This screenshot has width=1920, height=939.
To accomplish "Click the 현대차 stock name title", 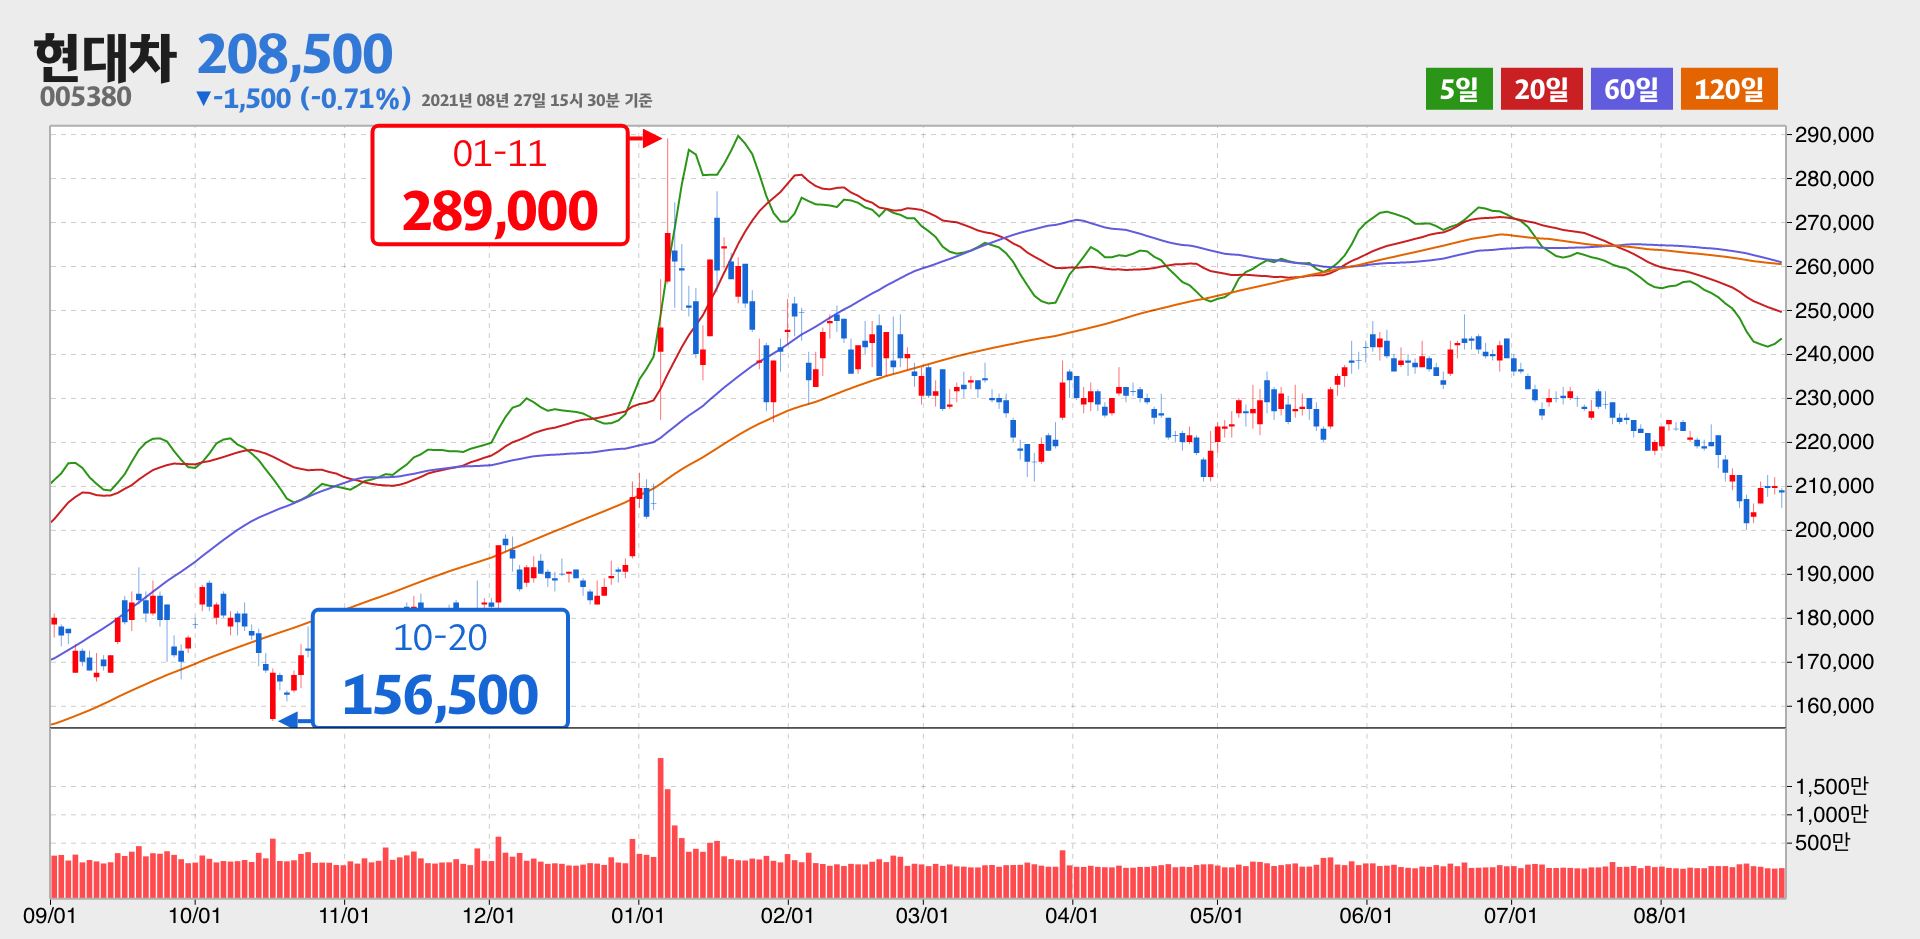I will (105, 58).
